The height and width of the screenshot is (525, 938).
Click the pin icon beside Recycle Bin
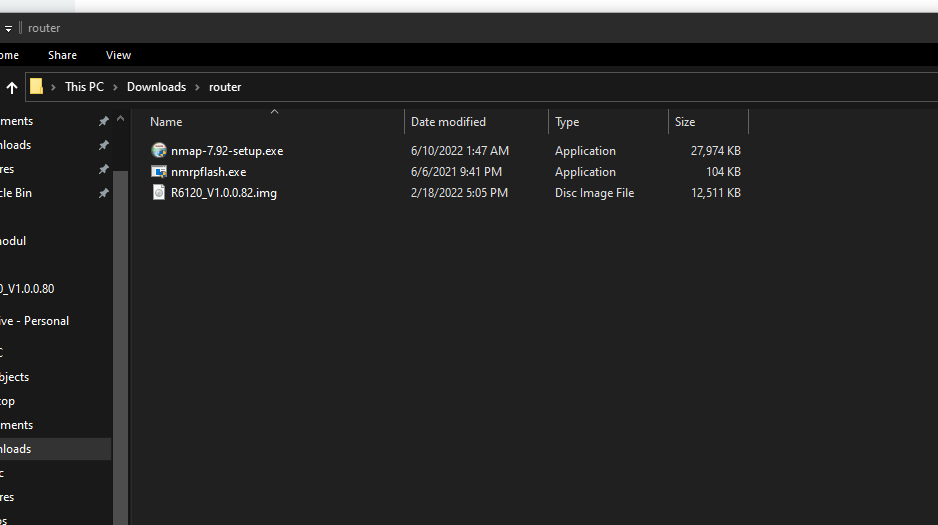tap(103, 193)
